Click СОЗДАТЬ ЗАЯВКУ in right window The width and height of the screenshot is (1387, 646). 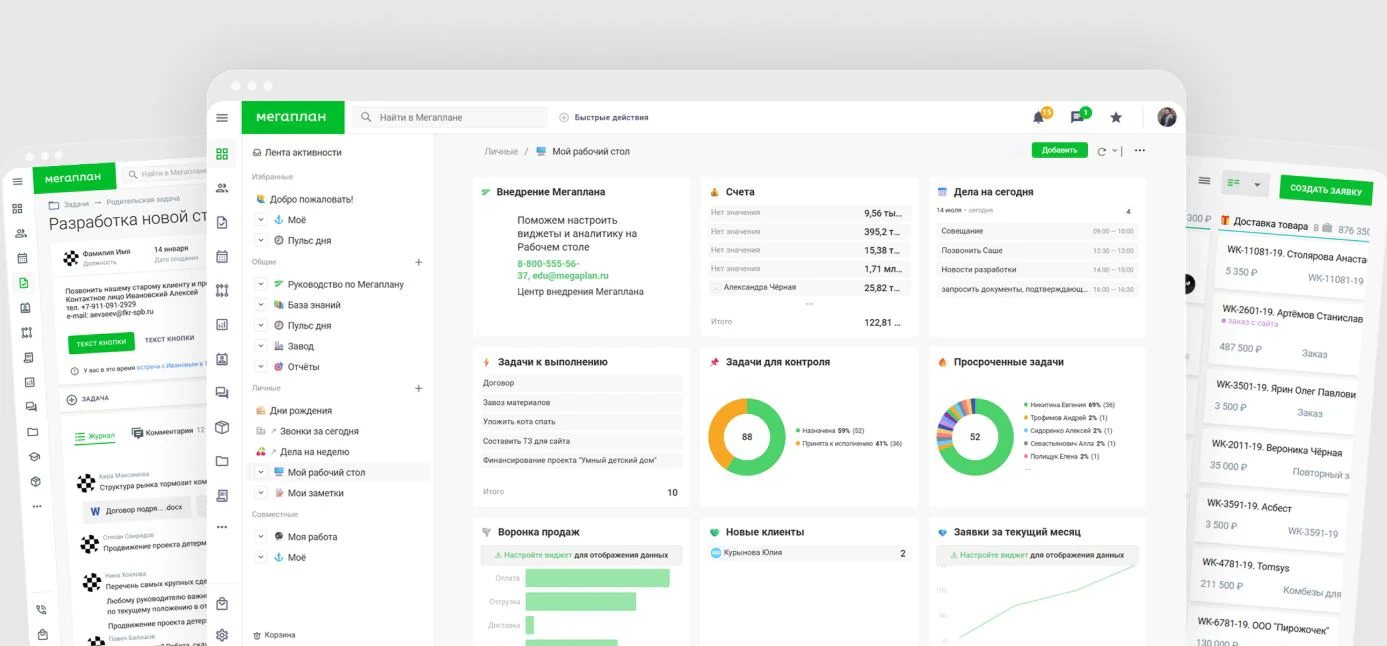(x=1326, y=190)
